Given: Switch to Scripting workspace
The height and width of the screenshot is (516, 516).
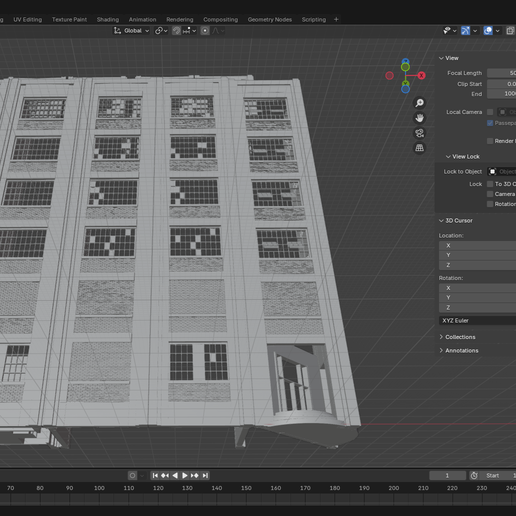Looking at the screenshot, I should 314,19.
